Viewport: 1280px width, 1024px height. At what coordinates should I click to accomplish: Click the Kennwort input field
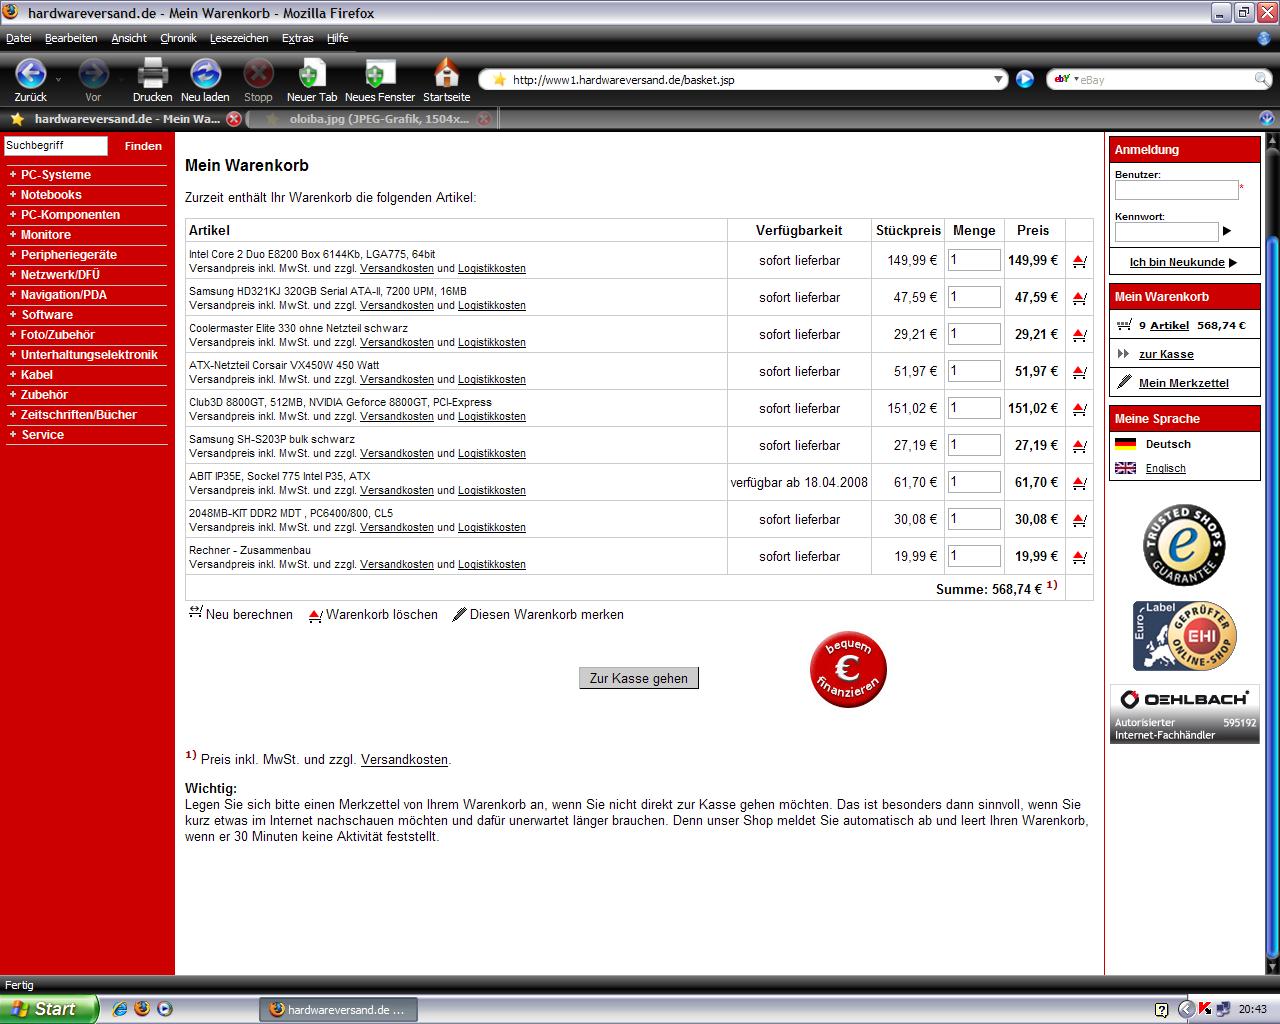1167,232
